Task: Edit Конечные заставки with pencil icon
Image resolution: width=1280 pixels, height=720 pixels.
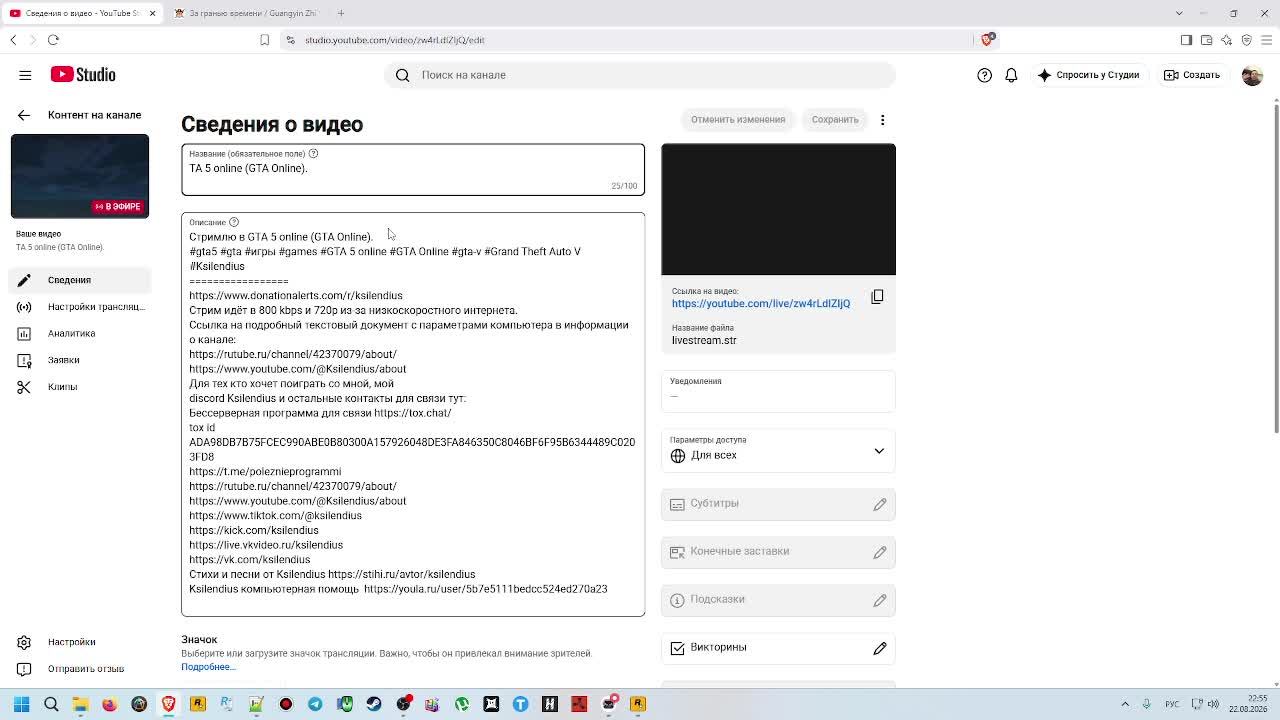Action: click(880, 552)
